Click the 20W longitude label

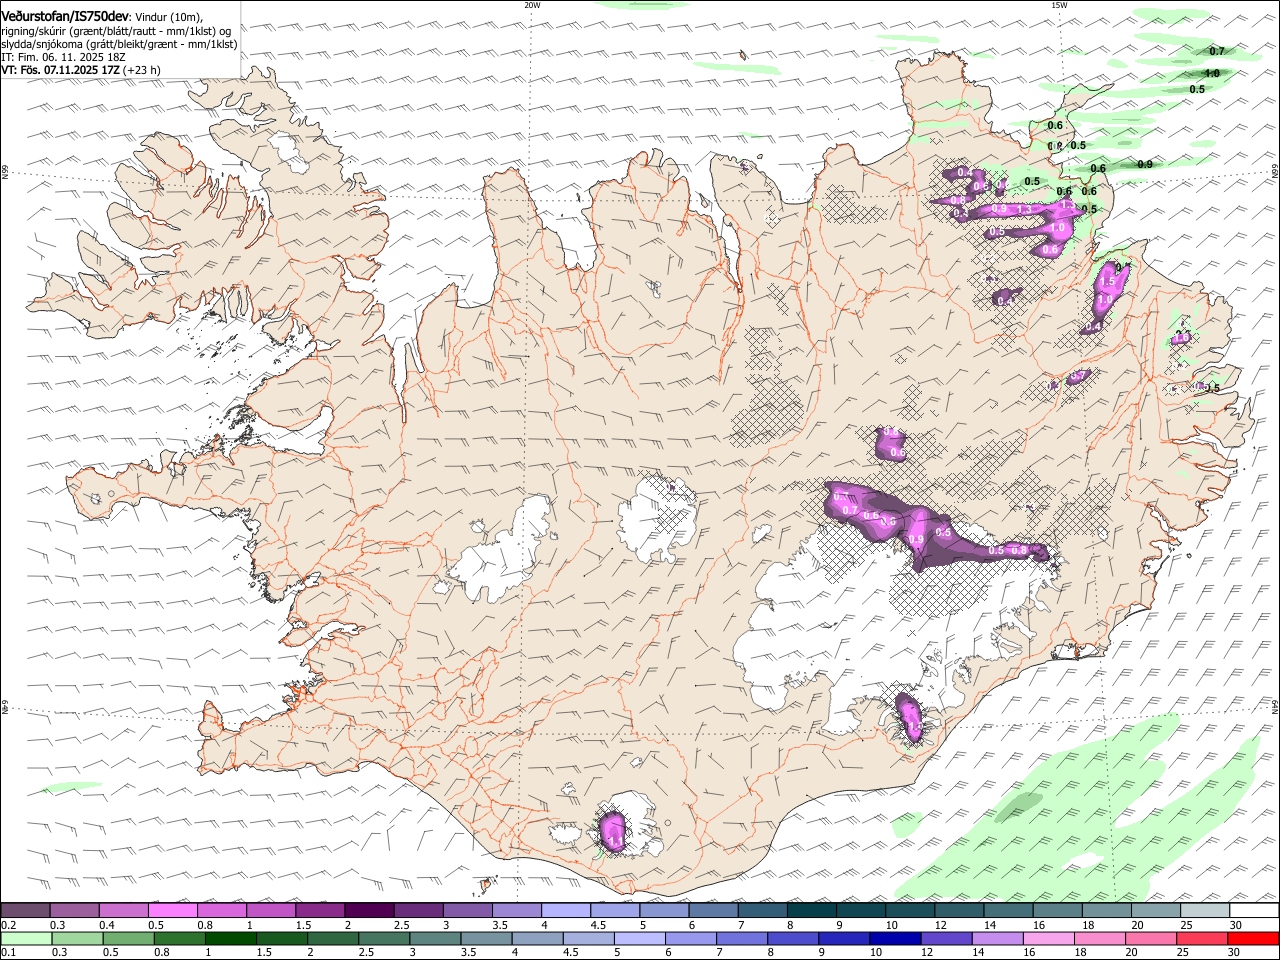click(532, 5)
